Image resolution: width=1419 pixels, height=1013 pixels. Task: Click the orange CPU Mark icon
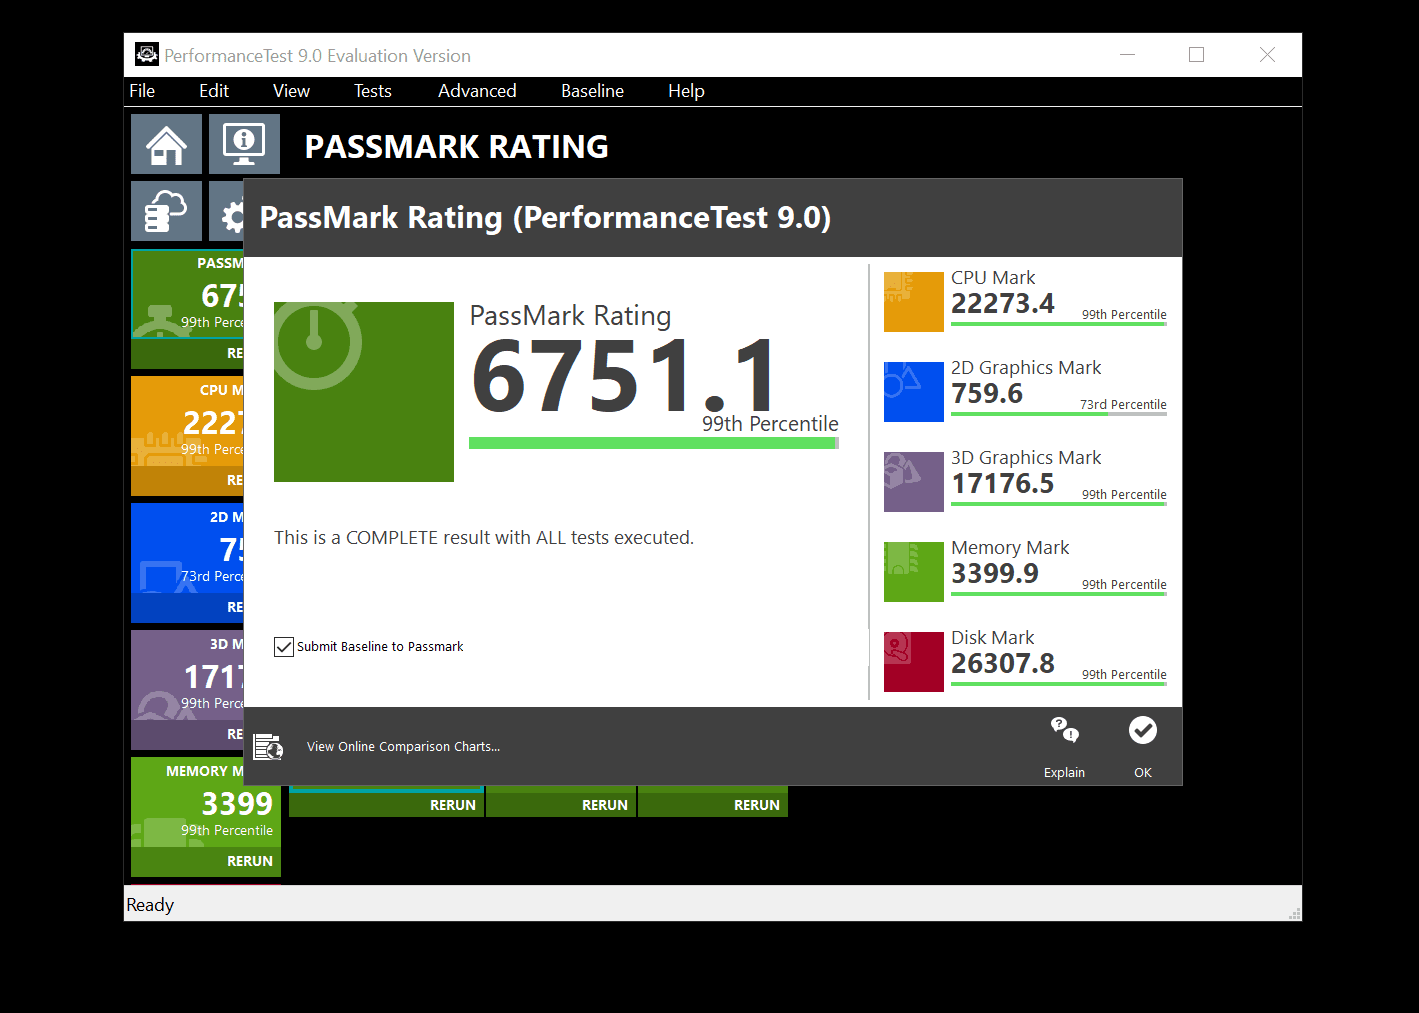[914, 302]
